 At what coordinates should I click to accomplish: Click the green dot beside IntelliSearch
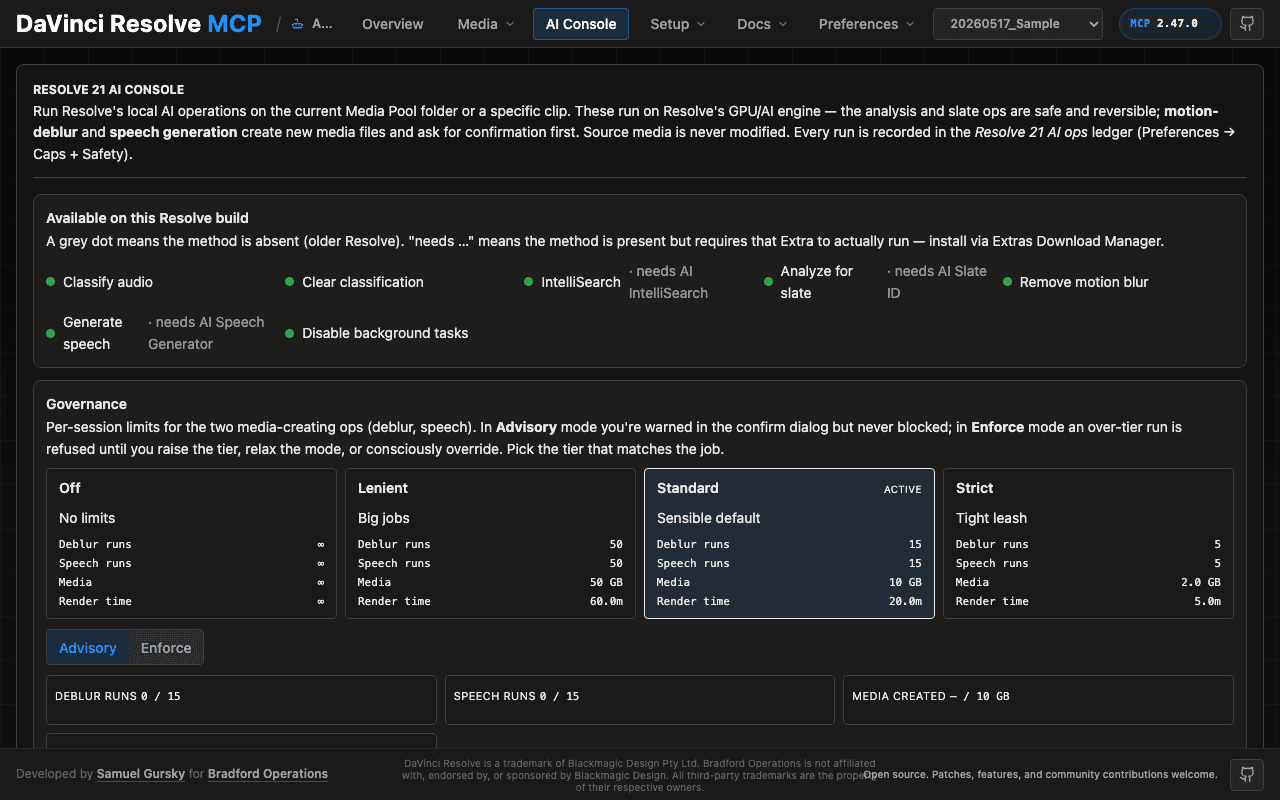pyautogui.click(x=529, y=282)
